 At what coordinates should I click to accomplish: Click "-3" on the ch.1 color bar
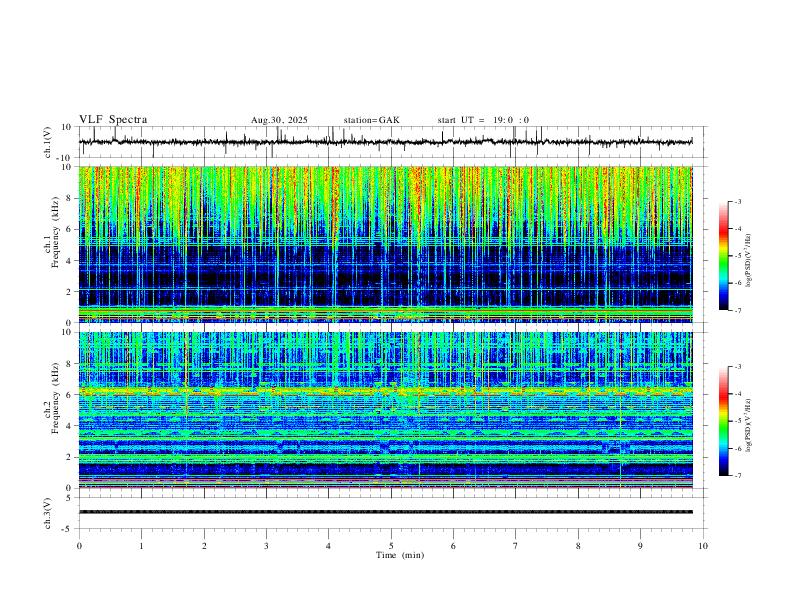coord(738,201)
